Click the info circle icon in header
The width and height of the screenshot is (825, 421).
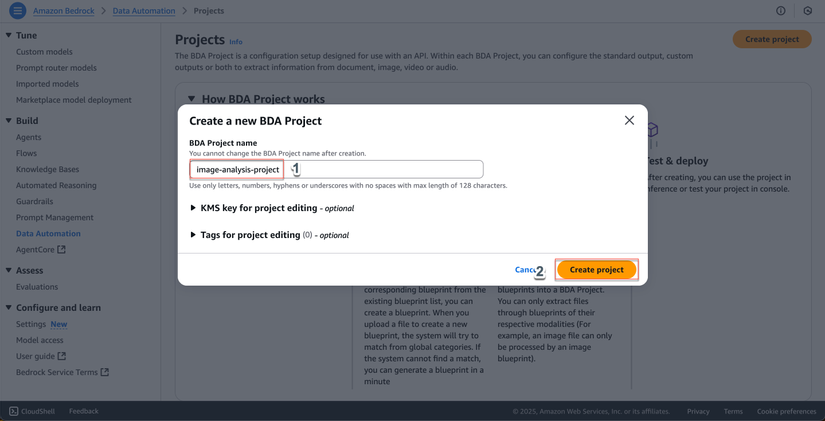tap(781, 11)
